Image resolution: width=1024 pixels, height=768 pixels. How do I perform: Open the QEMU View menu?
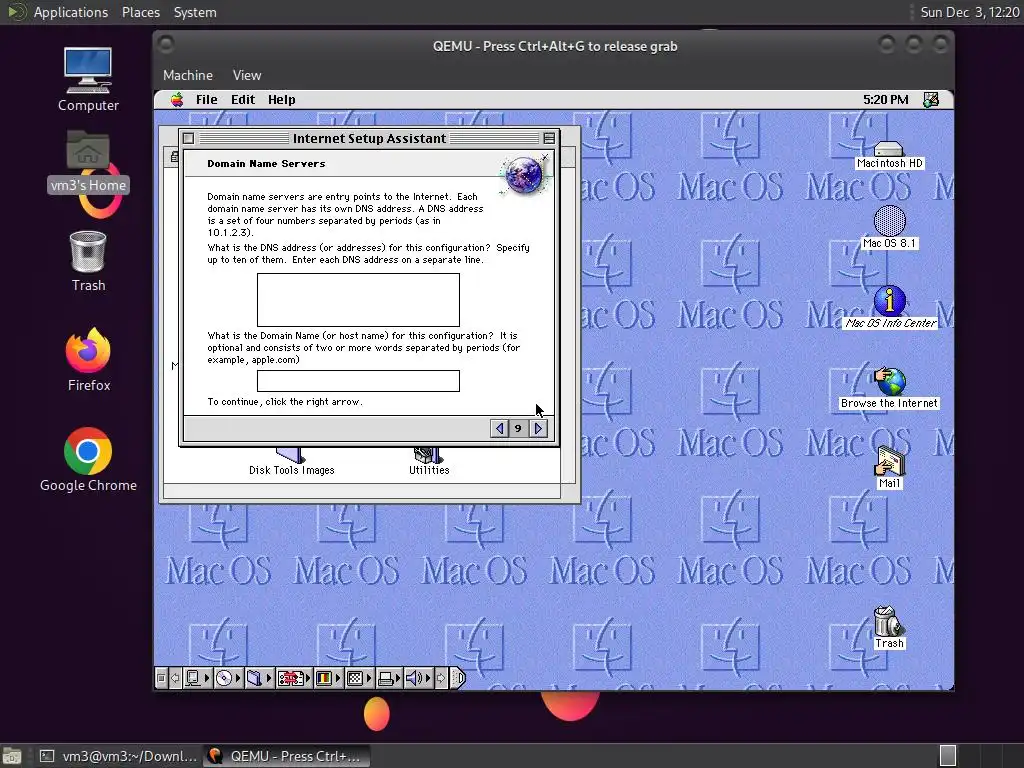point(247,75)
